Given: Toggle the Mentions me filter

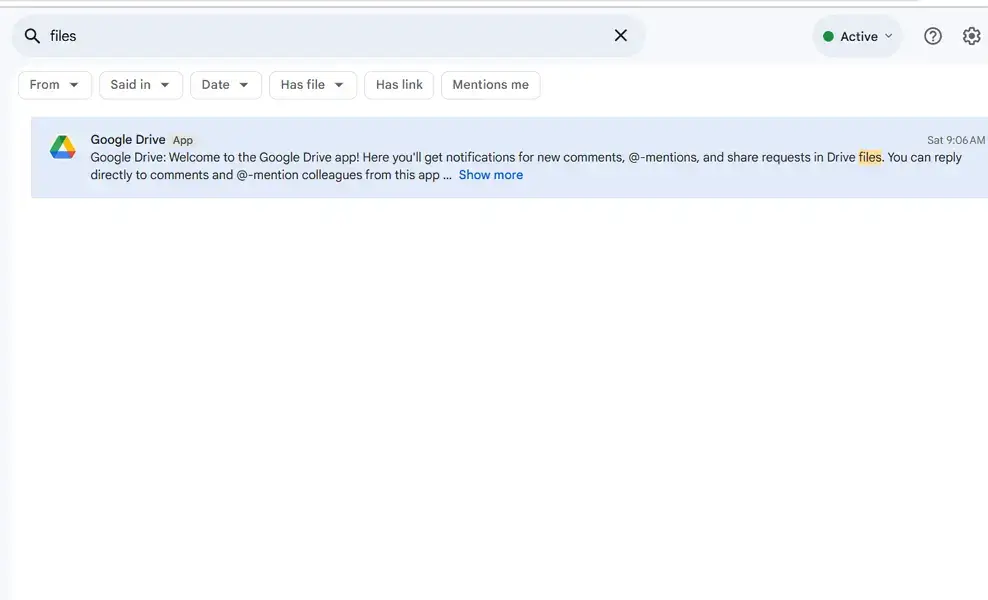Looking at the screenshot, I should (x=490, y=85).
